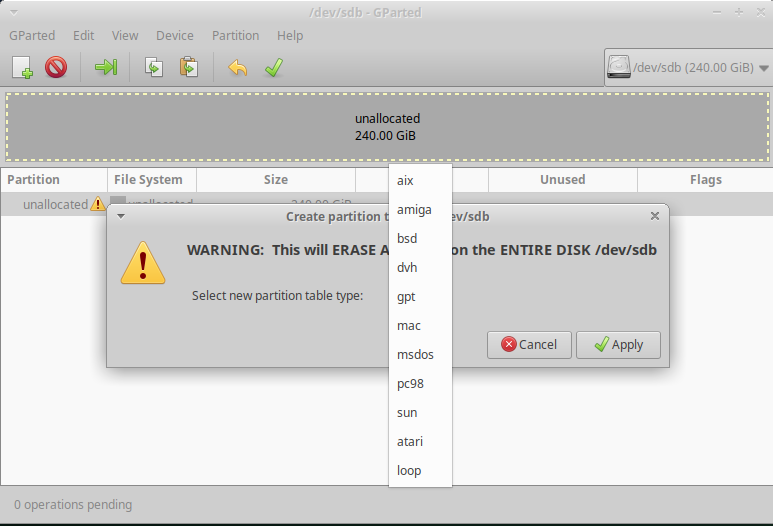
Task: Close the Create partition table dialog
Action: 655,216
